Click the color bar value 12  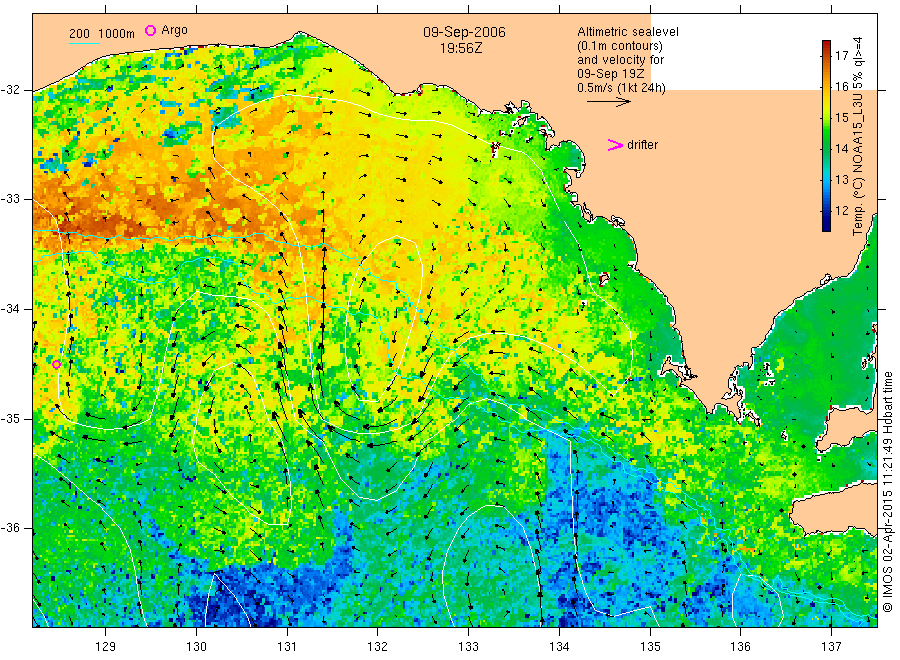coord(841,211)
